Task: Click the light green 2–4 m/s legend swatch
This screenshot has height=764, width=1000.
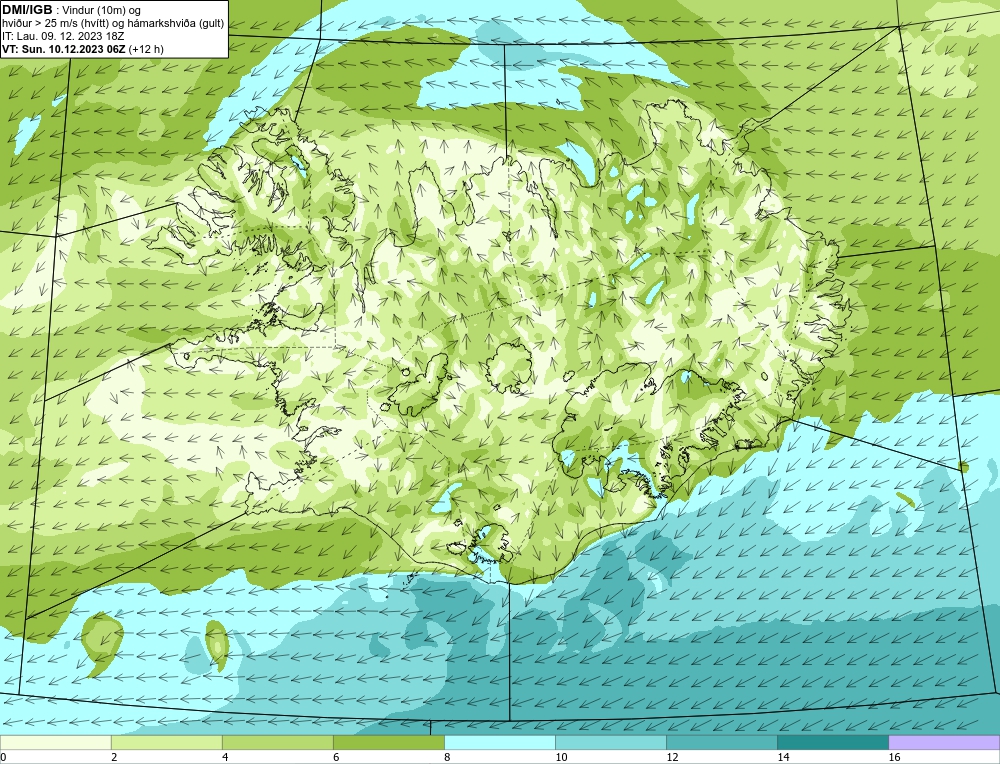Action: click(167, 742)
